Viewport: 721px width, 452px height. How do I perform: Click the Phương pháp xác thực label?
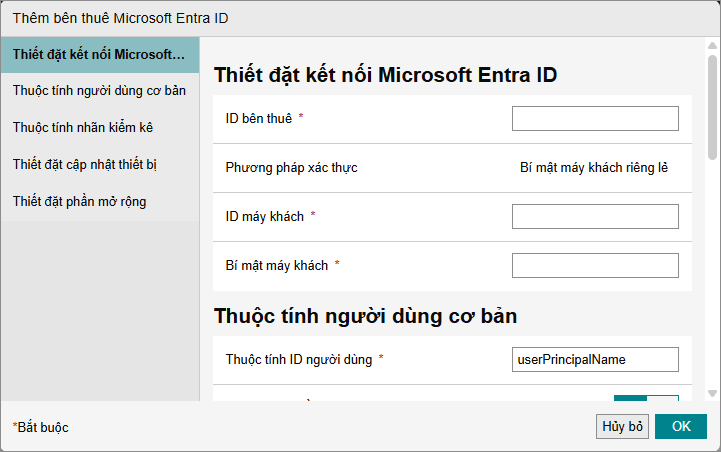click(292, 168)
